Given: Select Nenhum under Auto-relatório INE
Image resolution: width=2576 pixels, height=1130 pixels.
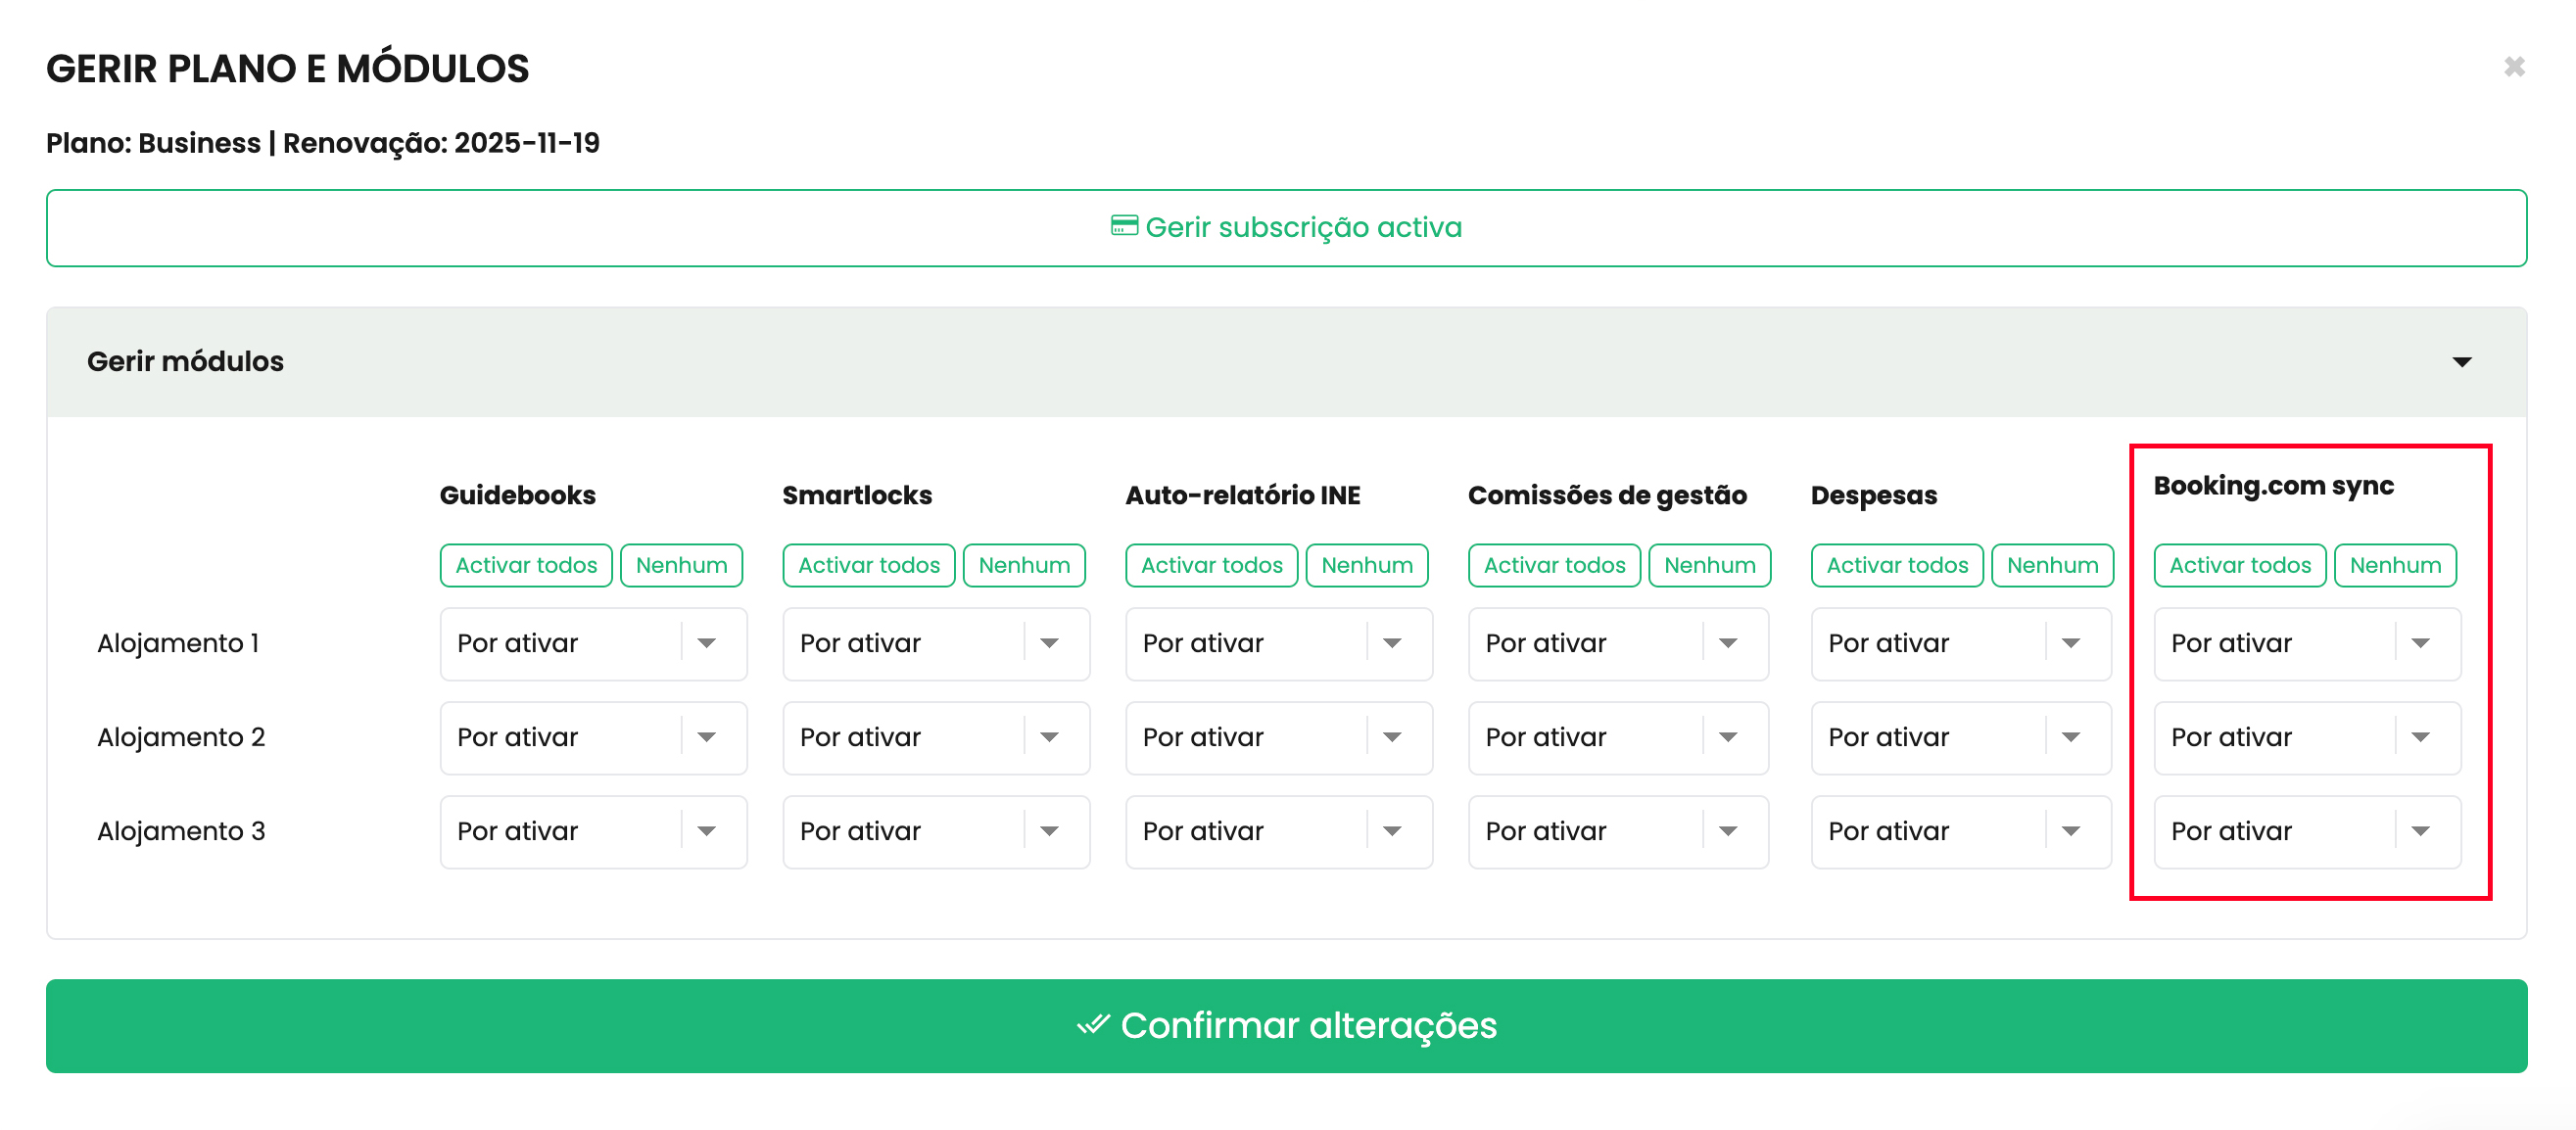Looking at the screenshot, I should pos(1367,565).
